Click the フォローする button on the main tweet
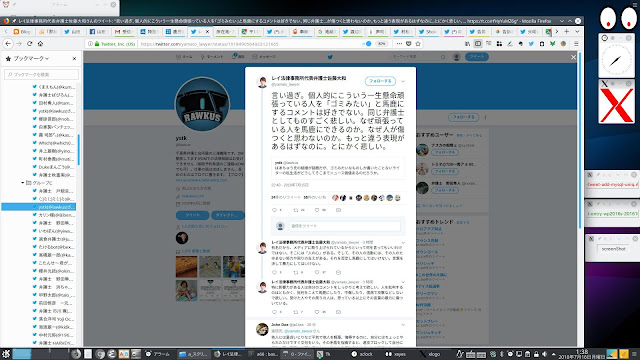This screenshot has height=360, width=640. click(380, 81)
